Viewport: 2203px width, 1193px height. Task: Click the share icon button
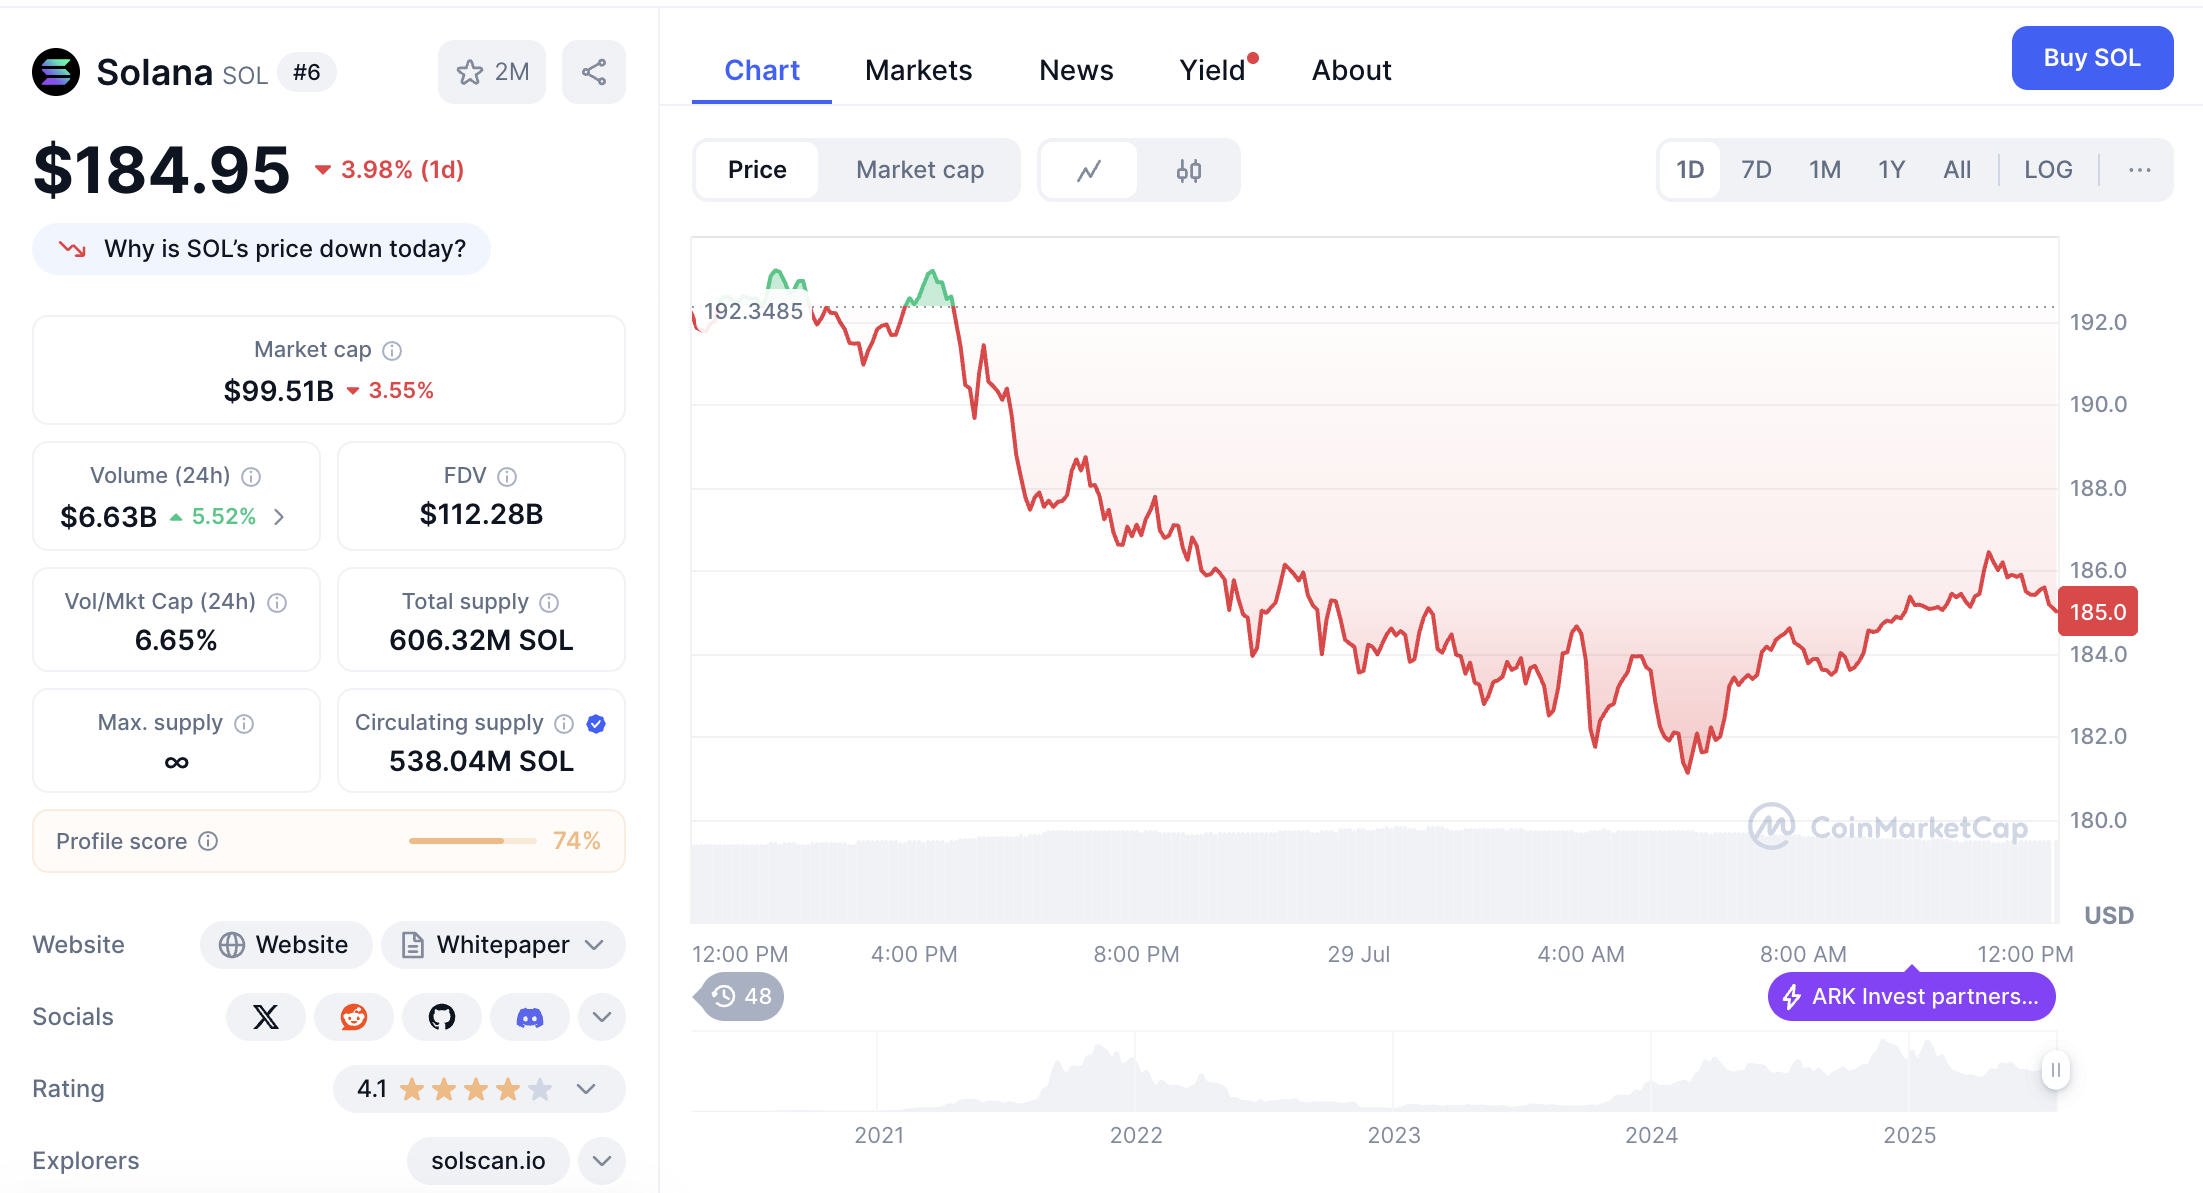point(594,72)
